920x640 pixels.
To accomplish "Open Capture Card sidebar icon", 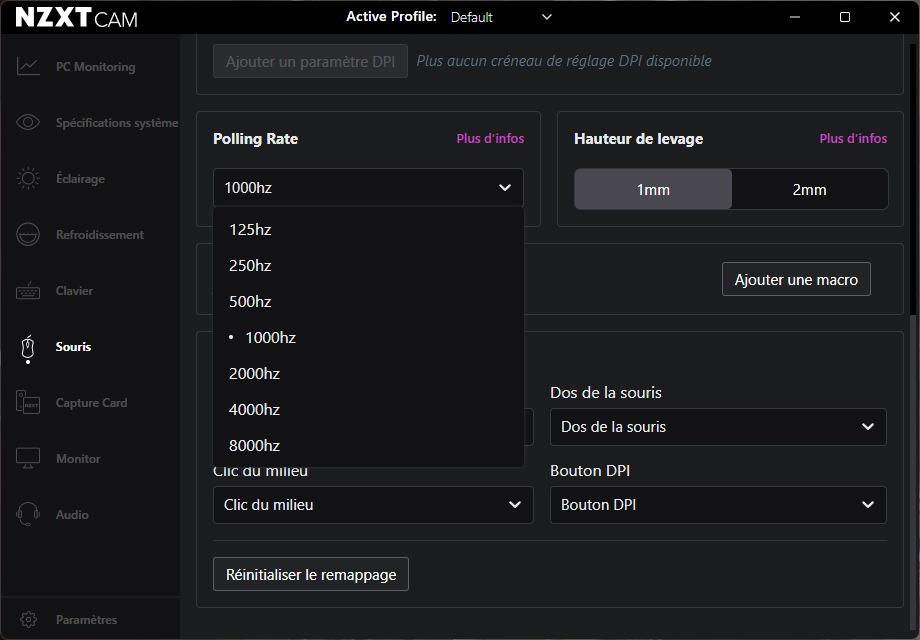I will 28,403.
